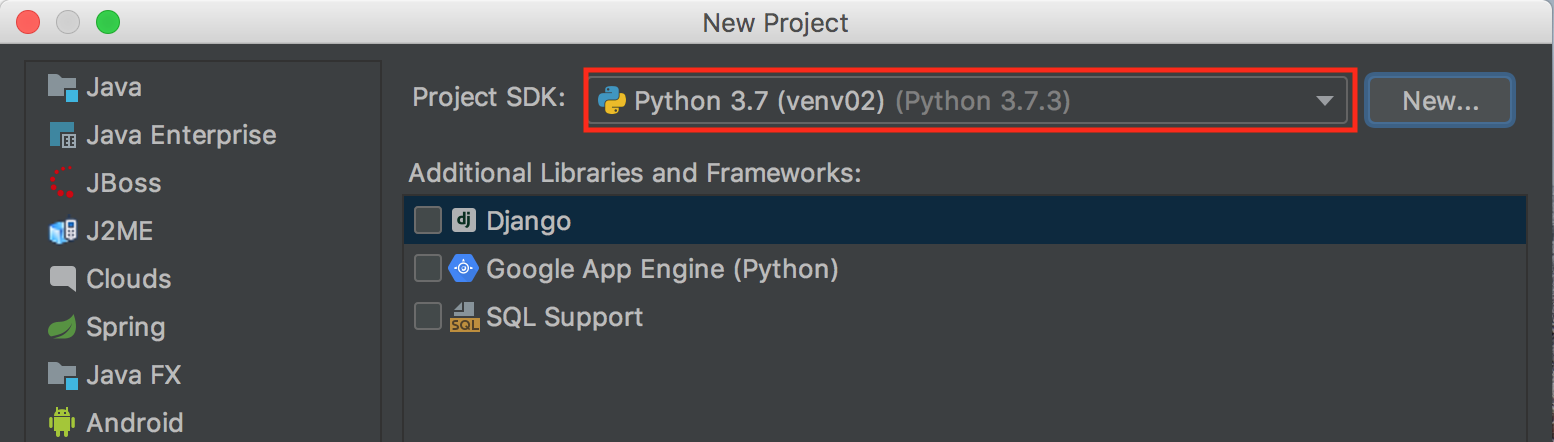Select the Java project type icon
This screenshot has width=1554, height=442.
point(63,87)
